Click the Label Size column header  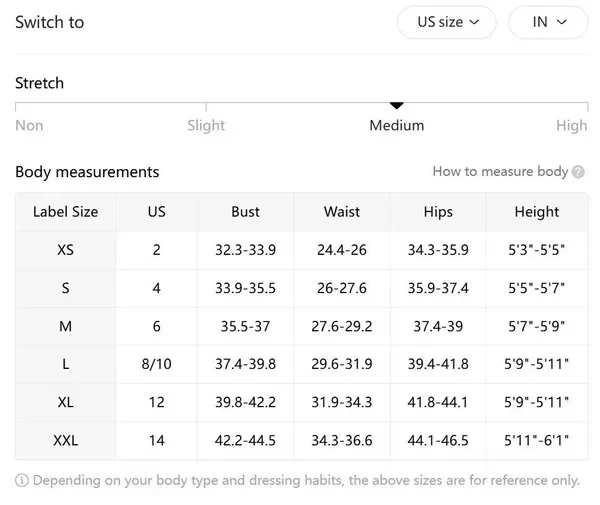click(66, 212)
